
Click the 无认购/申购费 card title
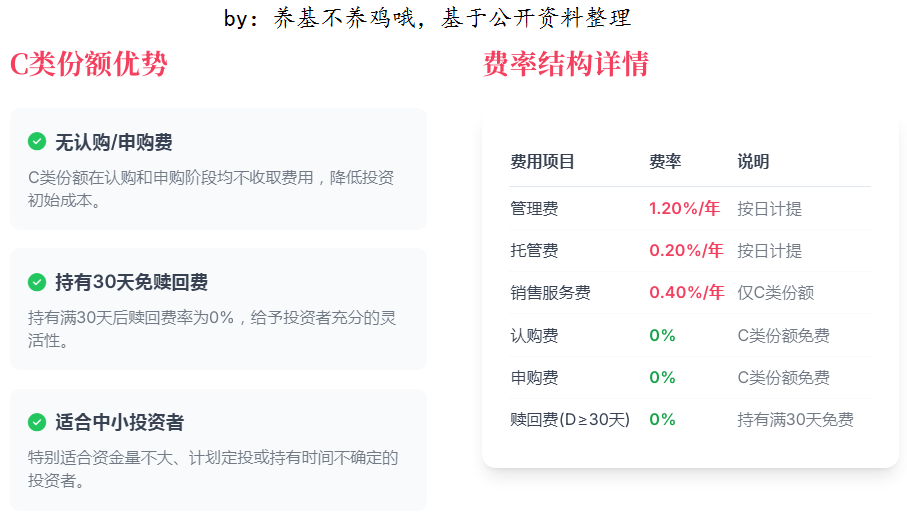114,142
